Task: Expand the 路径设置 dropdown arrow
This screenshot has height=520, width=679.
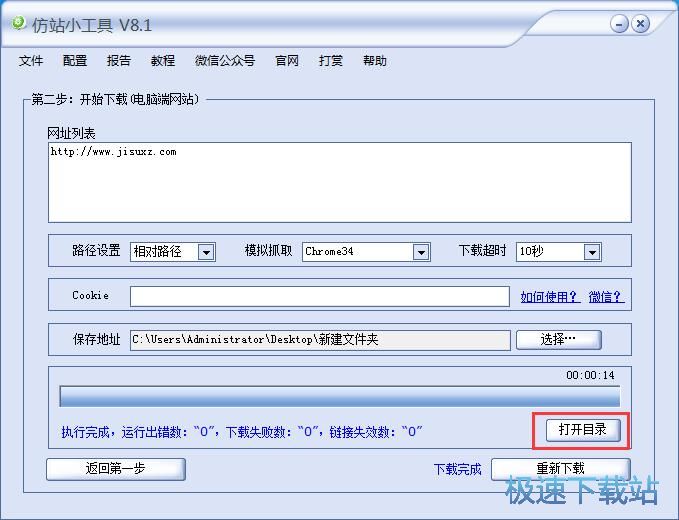Action: (206, 252)
